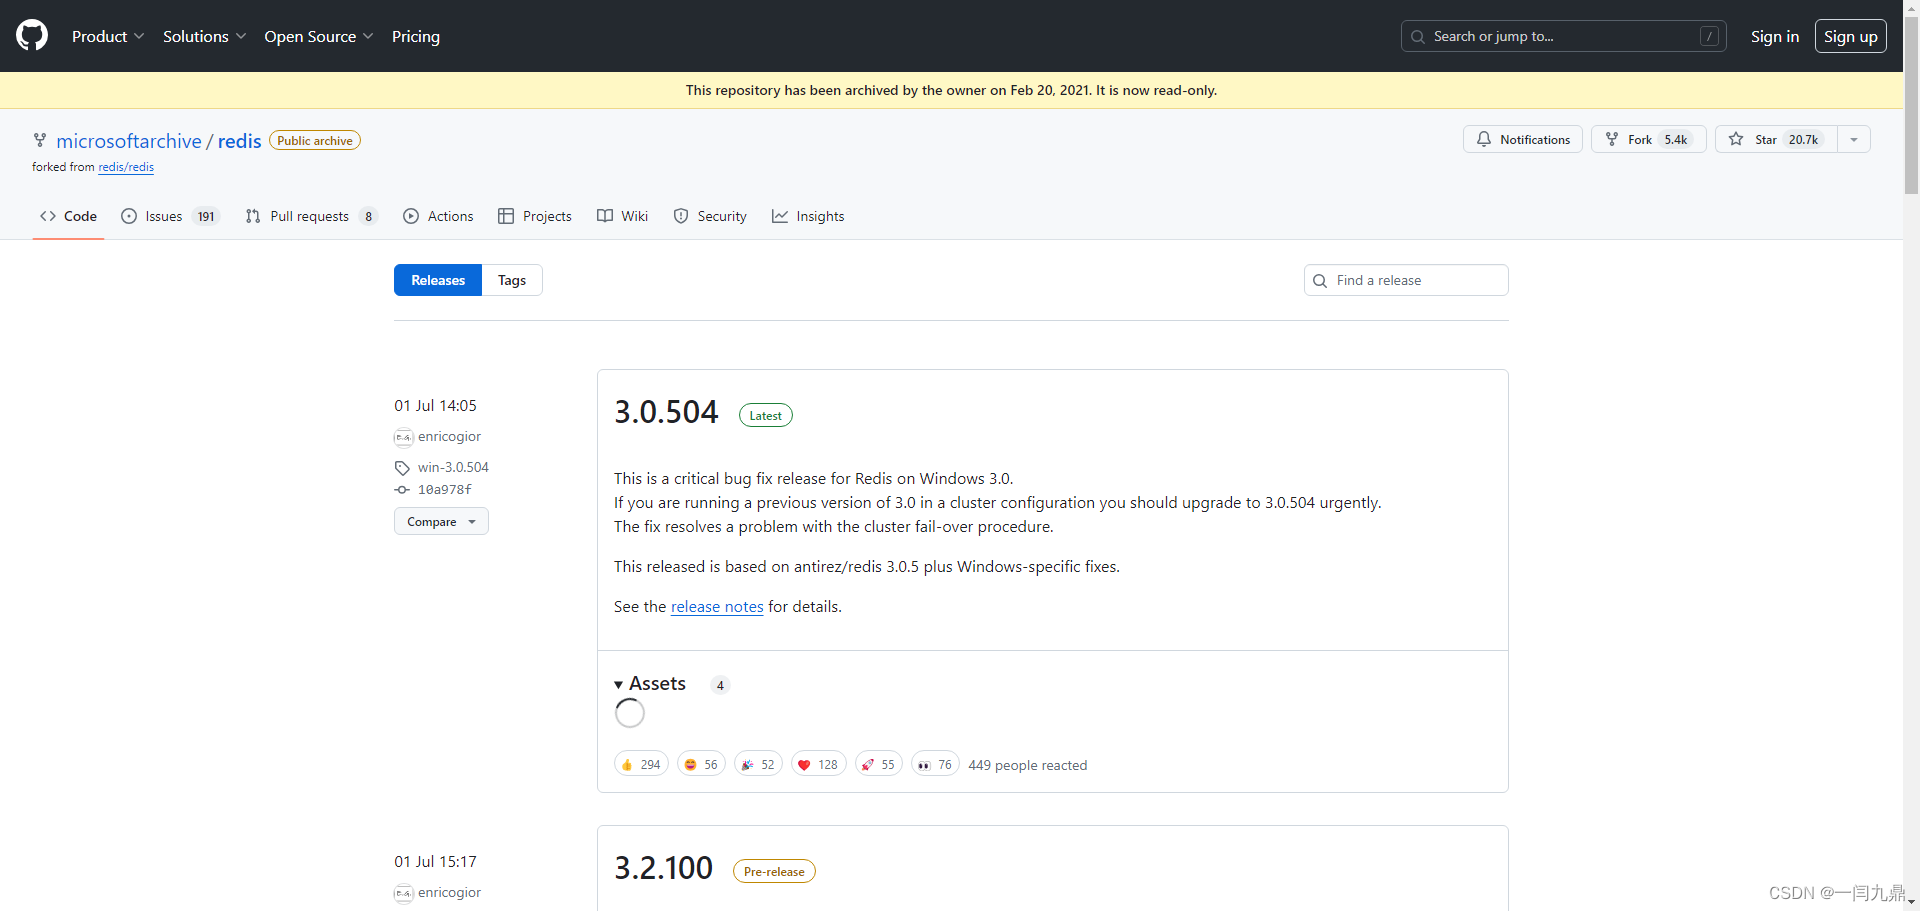The width and height of the screenshot is (1920, 911).
Task: Switch to the Code tab
Action: point(68,216)
